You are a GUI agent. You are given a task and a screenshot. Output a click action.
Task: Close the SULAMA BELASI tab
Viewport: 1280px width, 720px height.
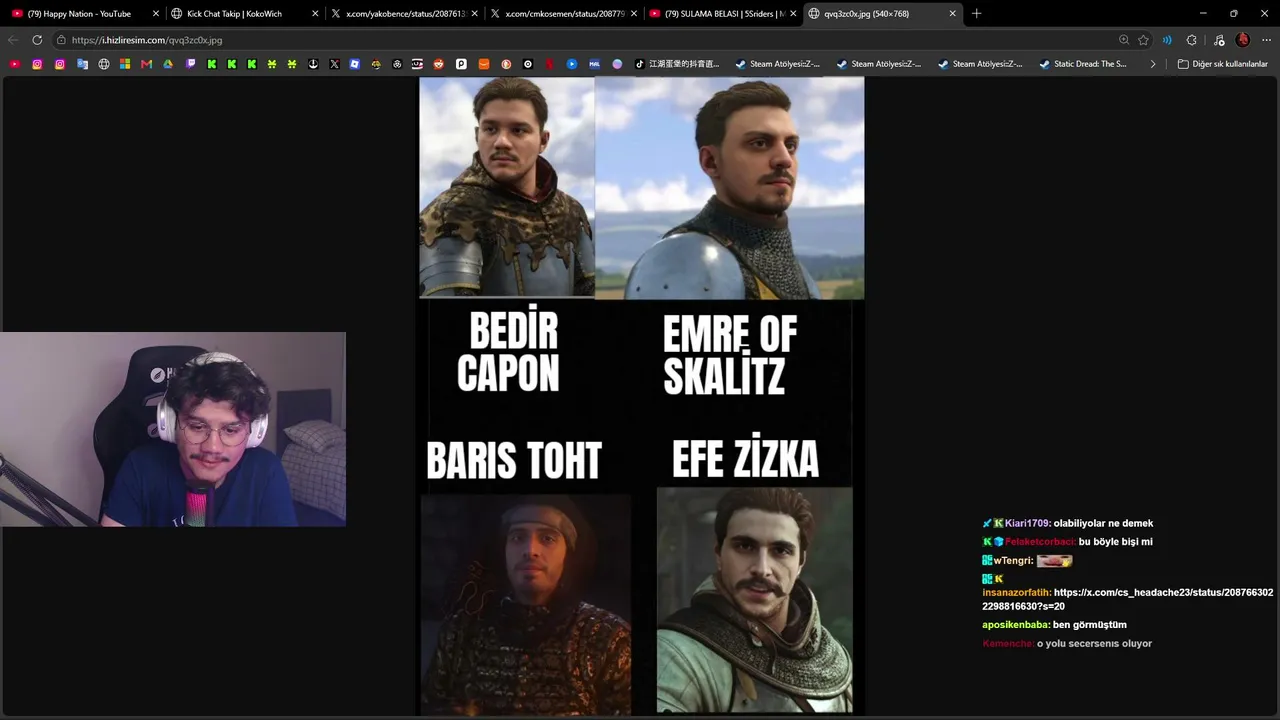(x=793, y=14)
